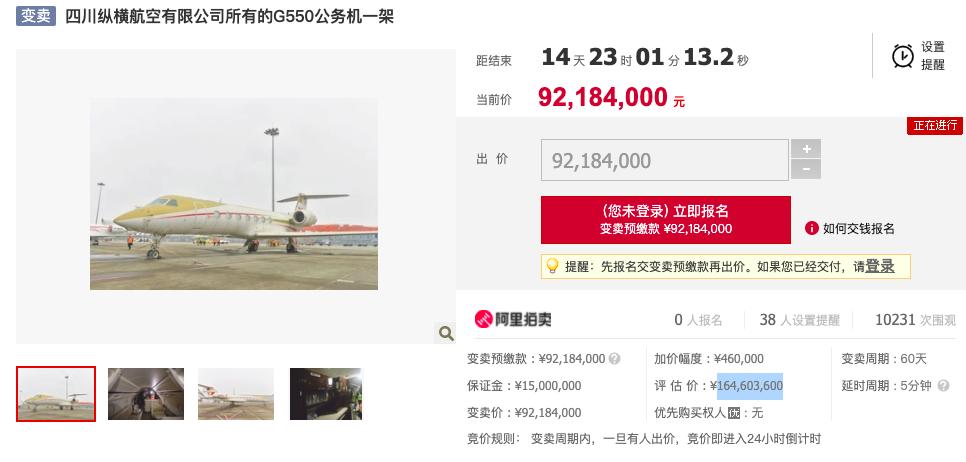Screen dimensions: 966x462
Task: Click the question mark next to 延时周期
Action: pyautogui.click(x=943, y=386)
